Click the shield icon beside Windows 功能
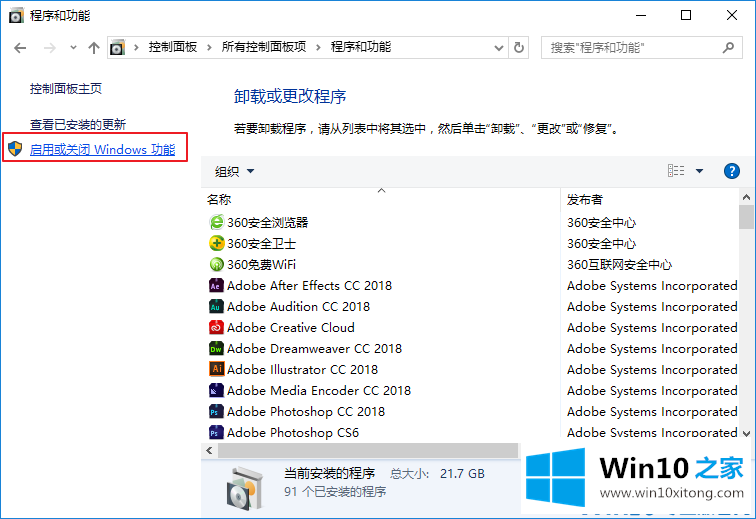This screenshot has width=756, height=519. pos(15,149)
